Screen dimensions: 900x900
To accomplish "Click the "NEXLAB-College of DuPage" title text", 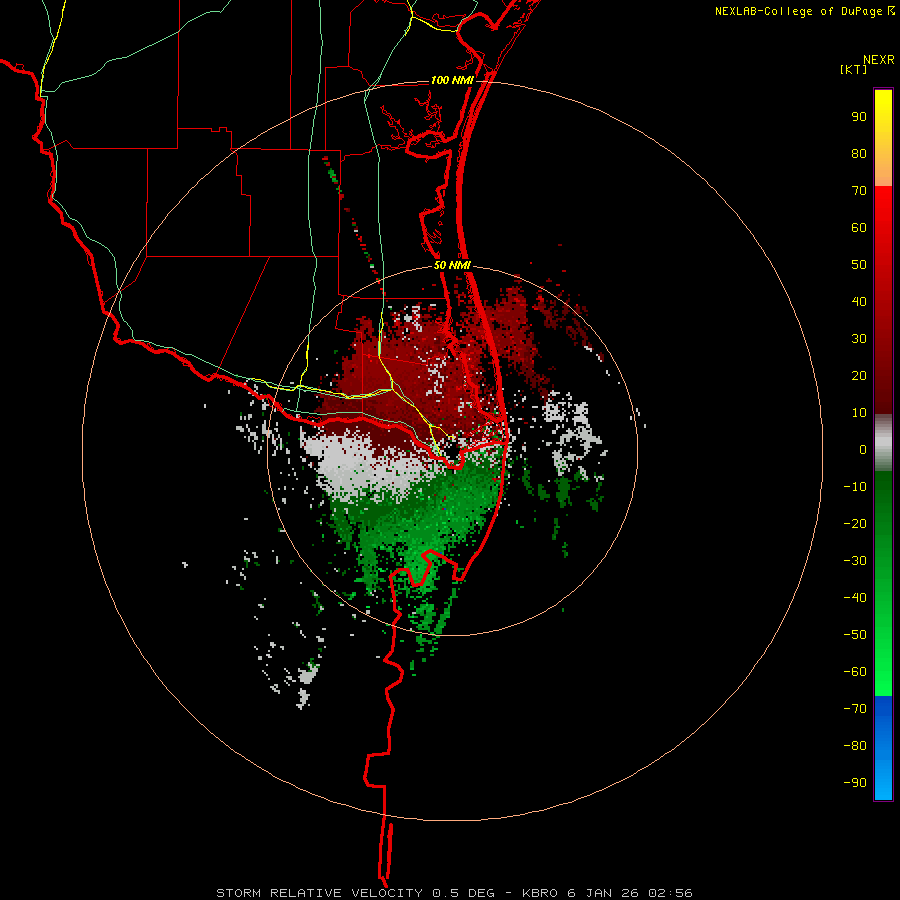I will [x=798, y=11].
